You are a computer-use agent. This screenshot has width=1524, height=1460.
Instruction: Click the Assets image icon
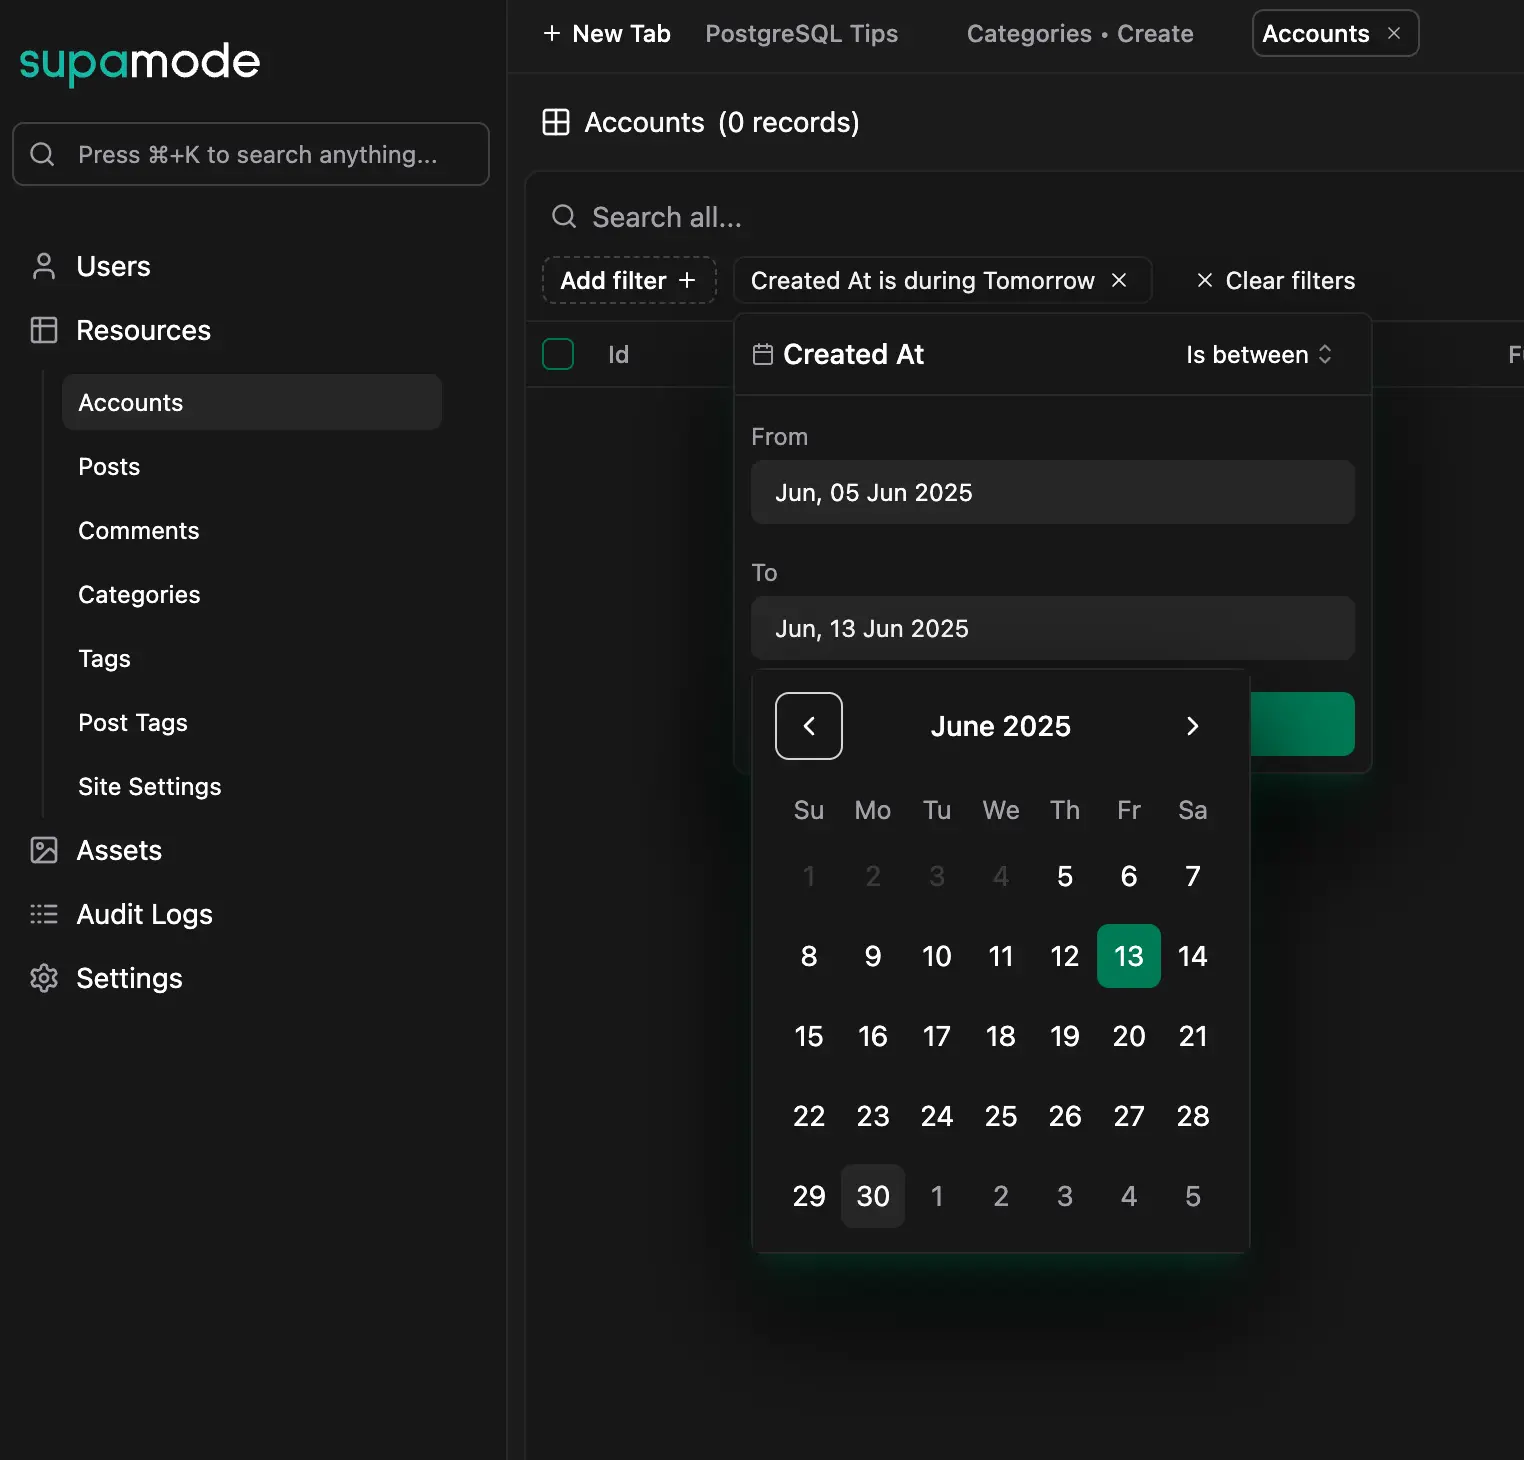[44, 850]
